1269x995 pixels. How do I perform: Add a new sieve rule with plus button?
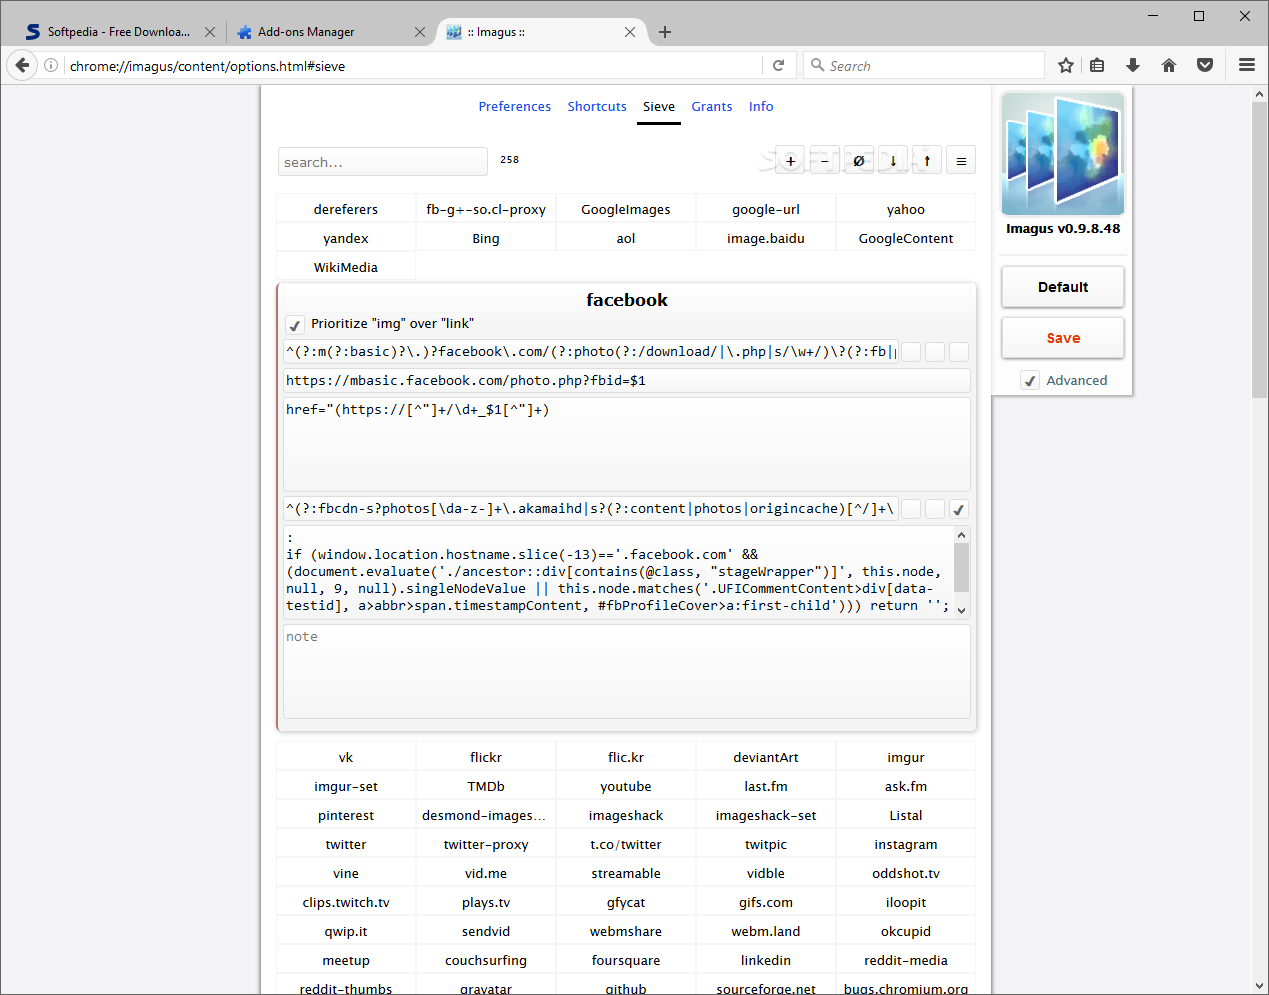[790, 161]
